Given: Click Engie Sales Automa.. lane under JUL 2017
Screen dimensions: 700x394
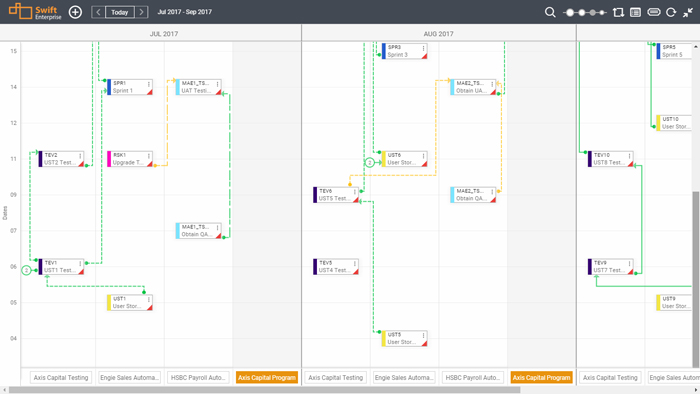Looking at the screenshot, I should [x=129, y=377].
